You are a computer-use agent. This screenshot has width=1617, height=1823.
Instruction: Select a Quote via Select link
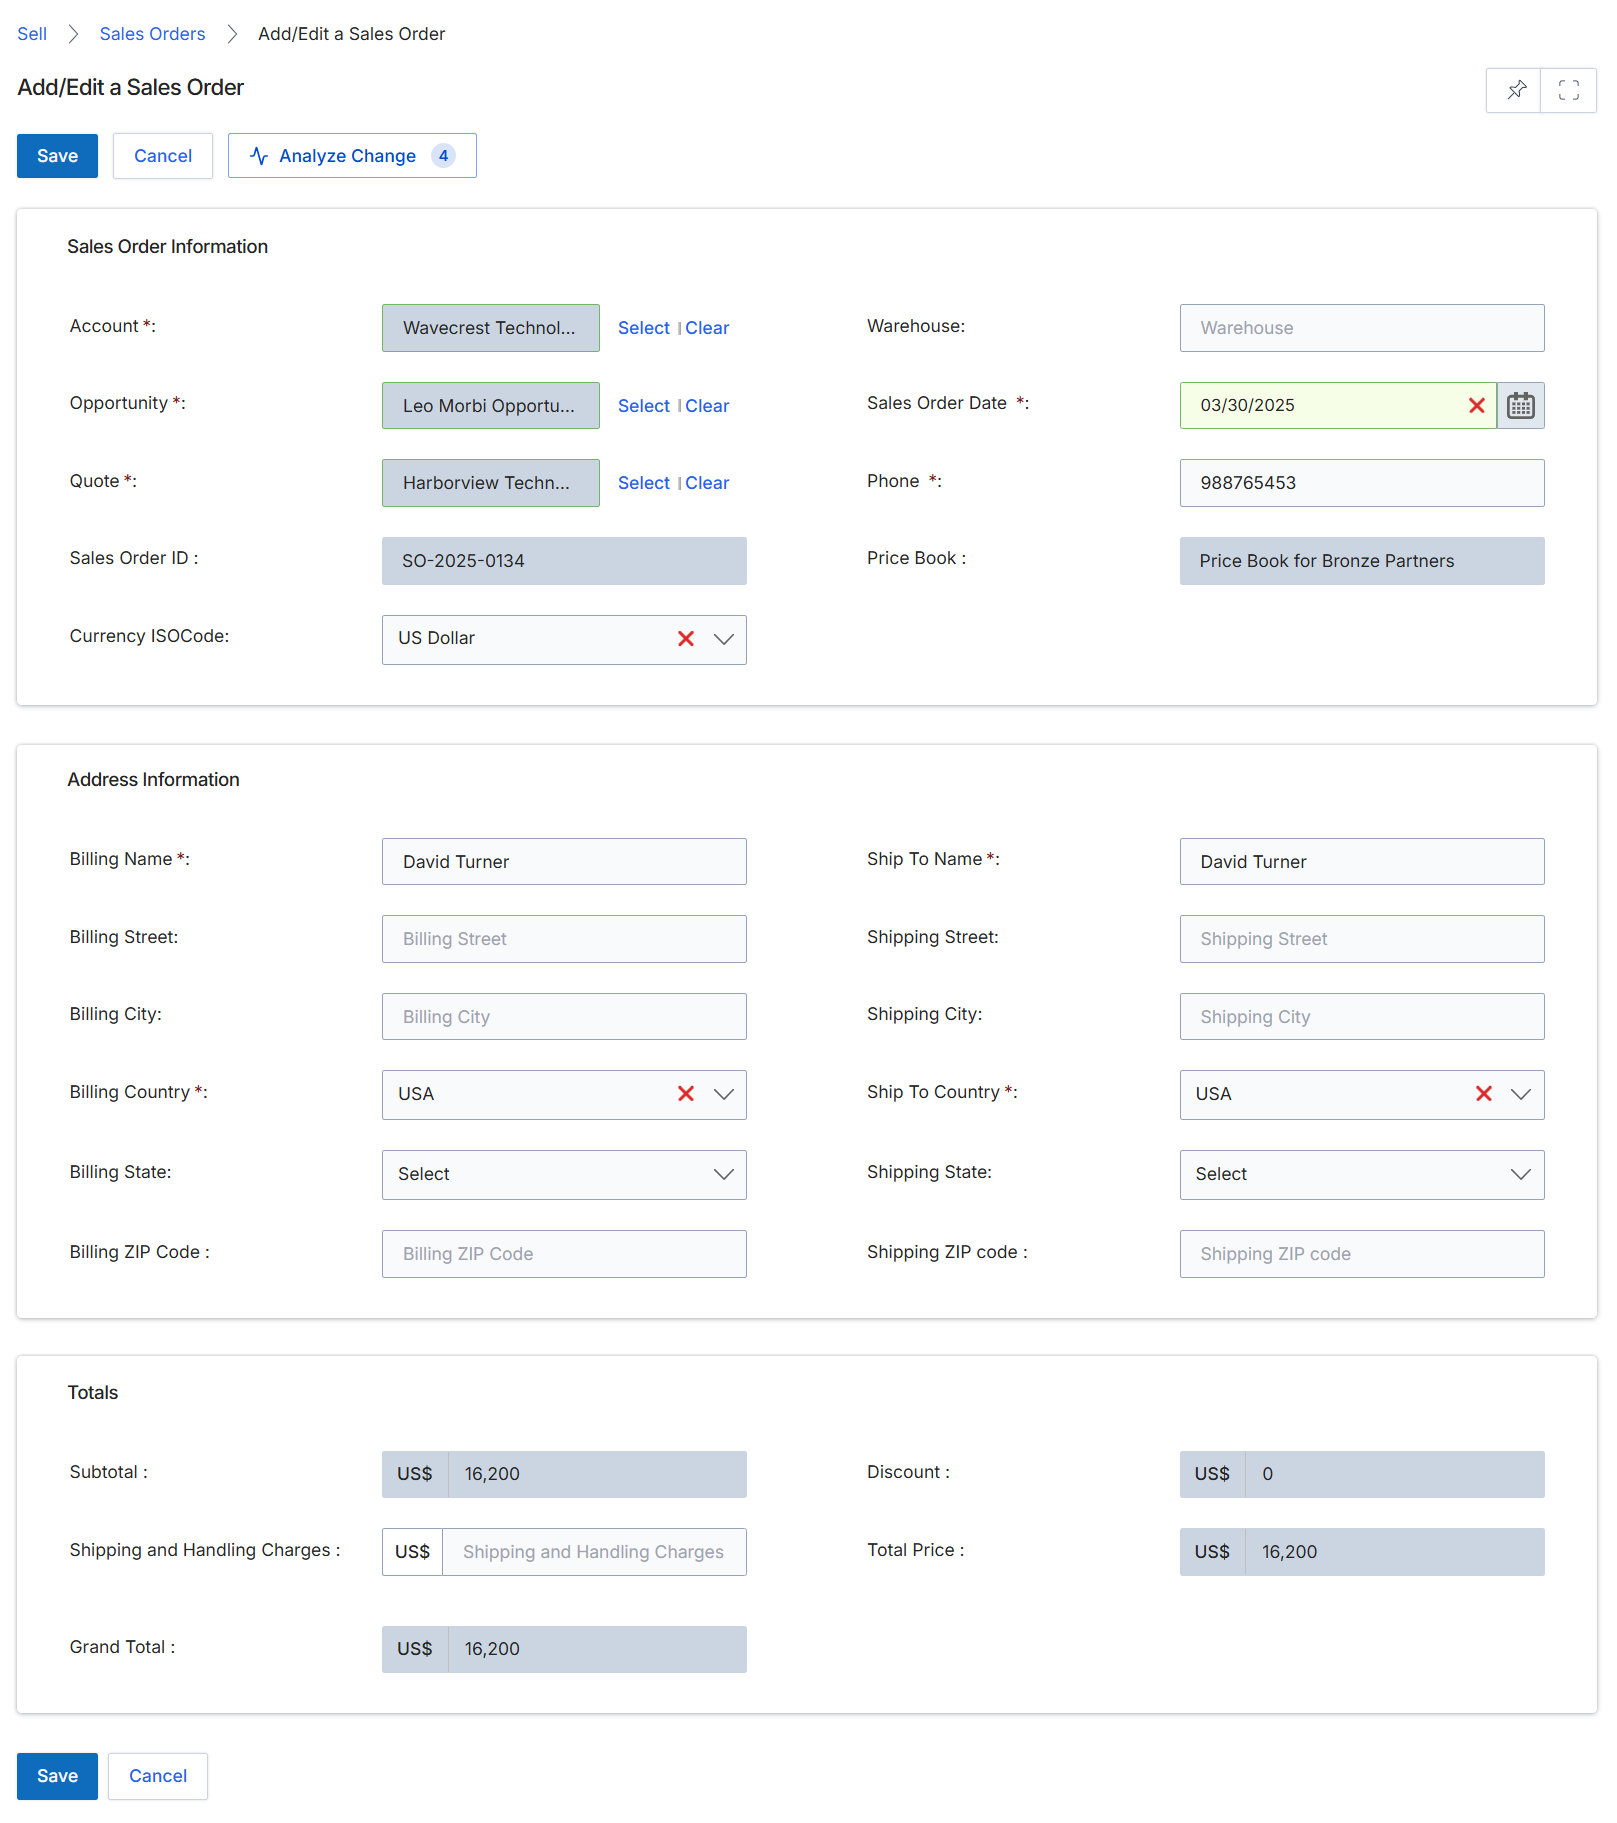click(643, 483)
